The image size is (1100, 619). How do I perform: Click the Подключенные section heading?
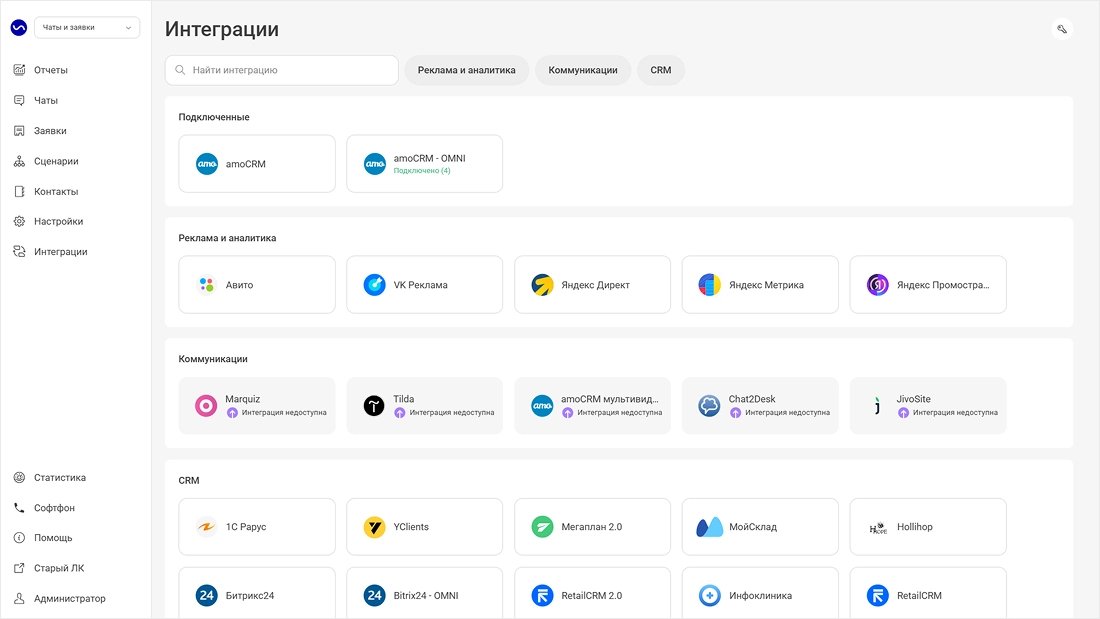[x=214, y=117]
